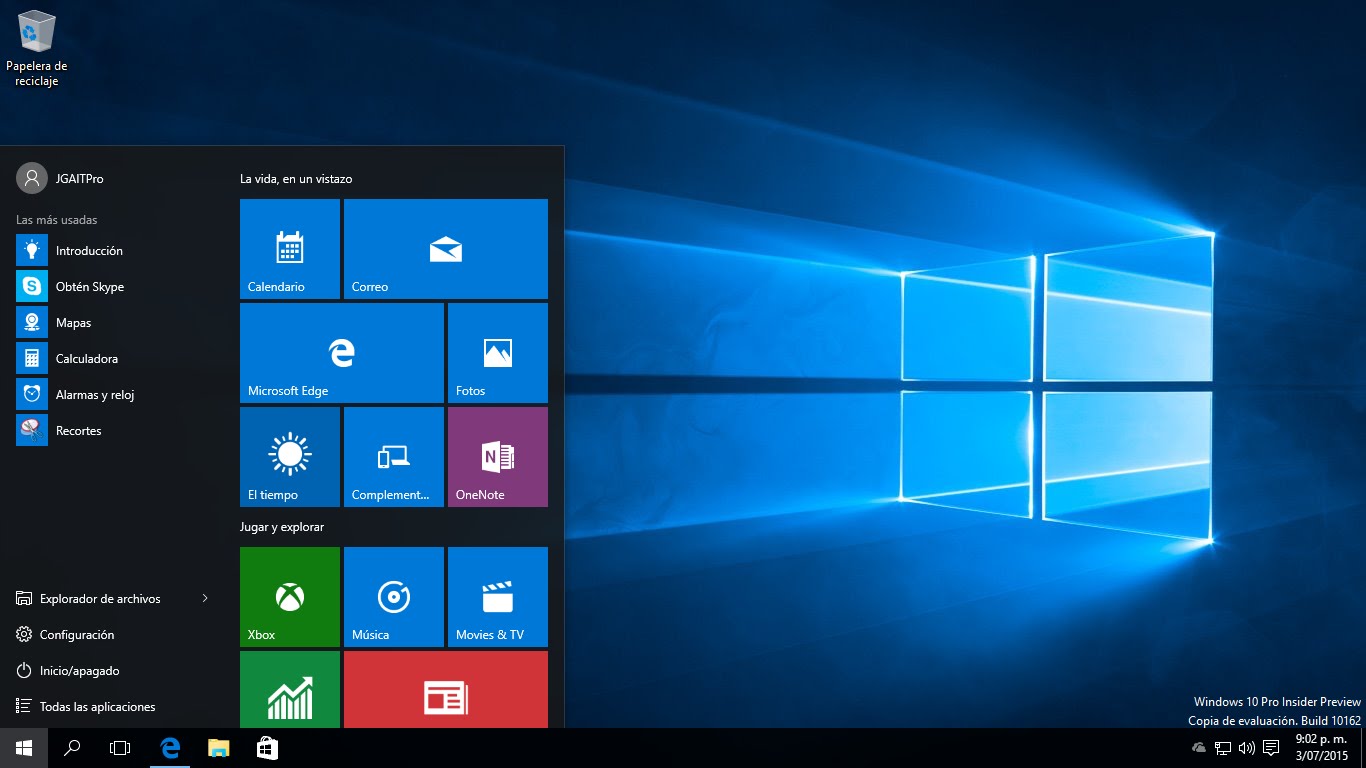Open the green Xbox tile
This screenshot has height=768, width=1366.
pyautogui.click(x=289, y=596)
